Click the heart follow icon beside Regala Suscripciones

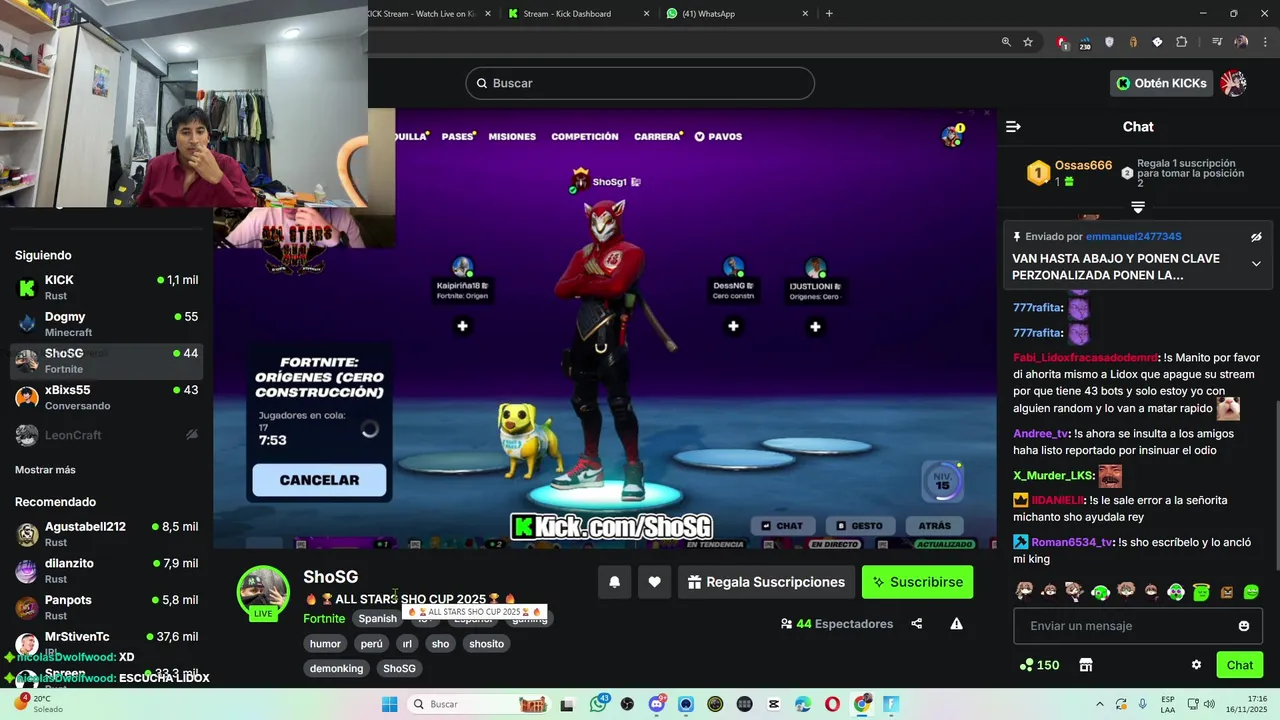(x=654, y=582)
